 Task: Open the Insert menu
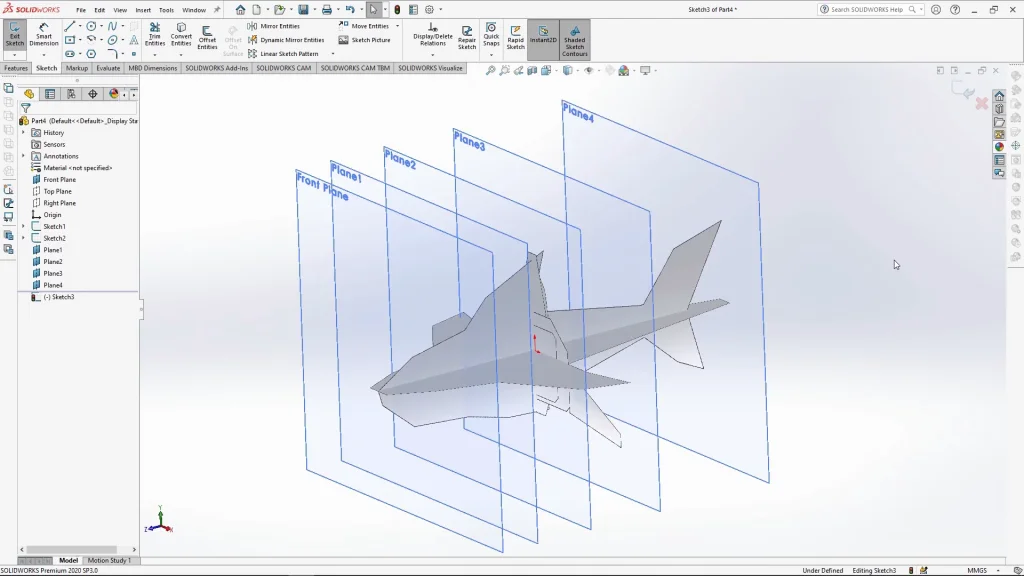coord(143,10)
